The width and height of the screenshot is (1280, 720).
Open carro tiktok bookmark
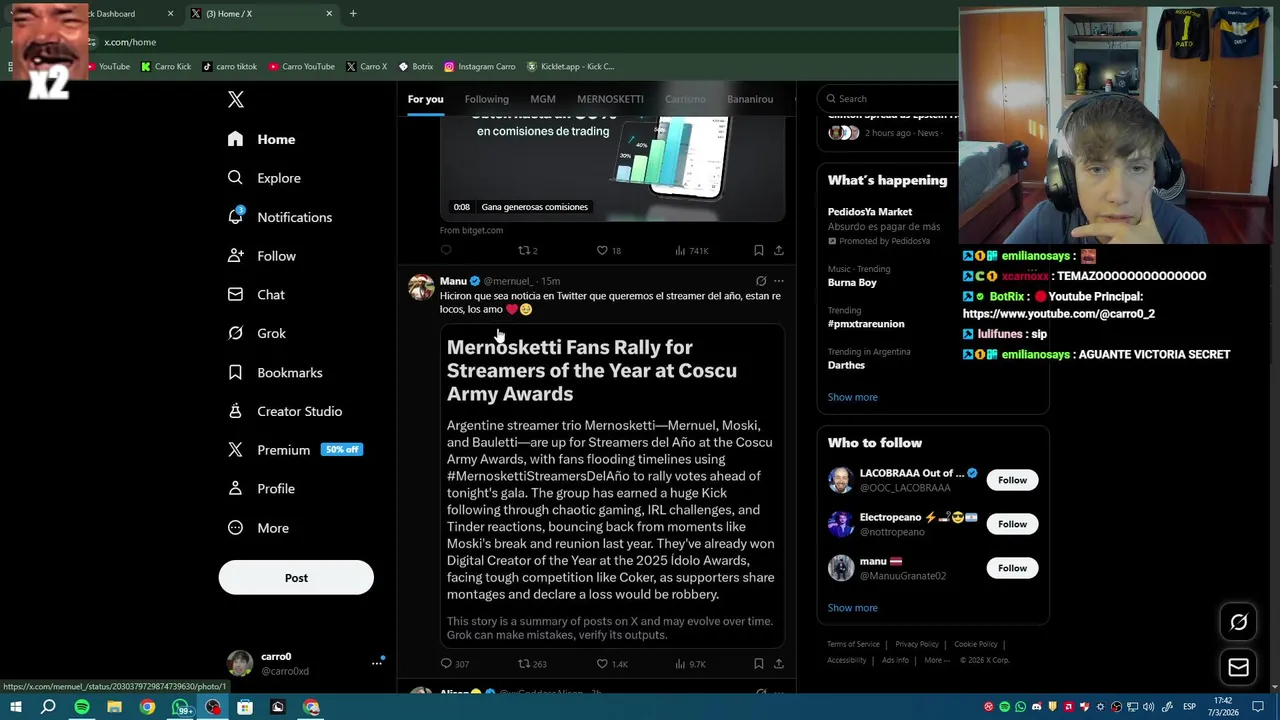pos(230,67)
